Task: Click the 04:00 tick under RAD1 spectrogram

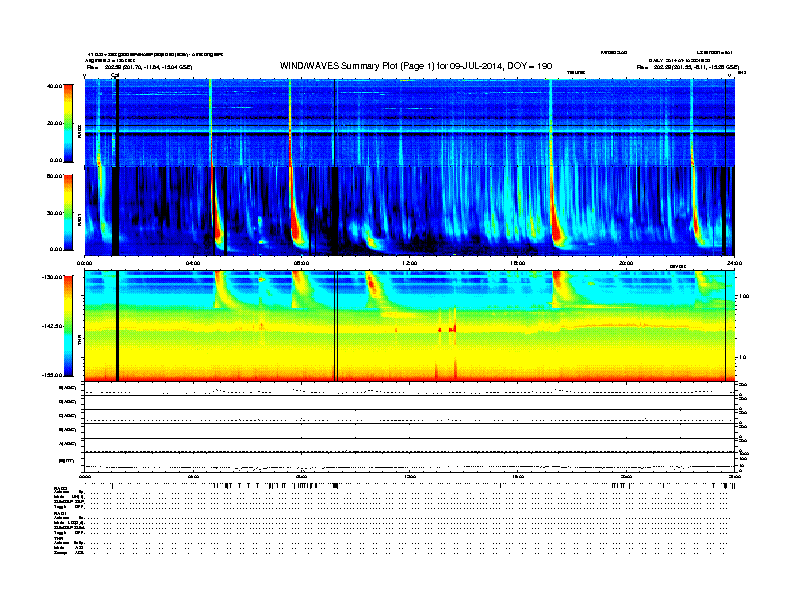Action: [193, 263]
